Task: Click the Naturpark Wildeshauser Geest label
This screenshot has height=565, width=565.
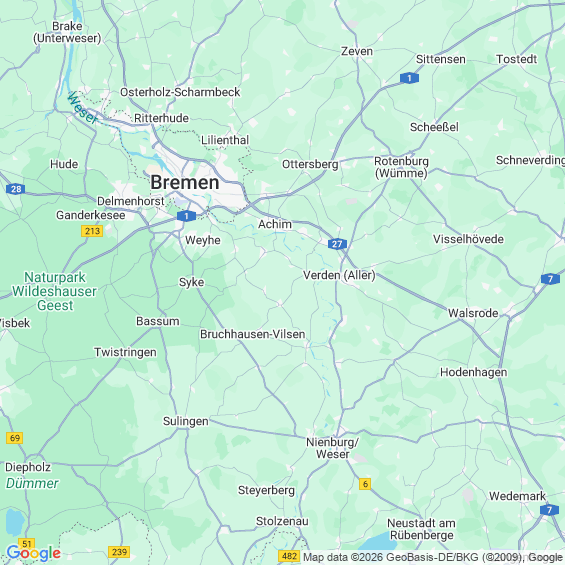Action: [x=54, y=291]
